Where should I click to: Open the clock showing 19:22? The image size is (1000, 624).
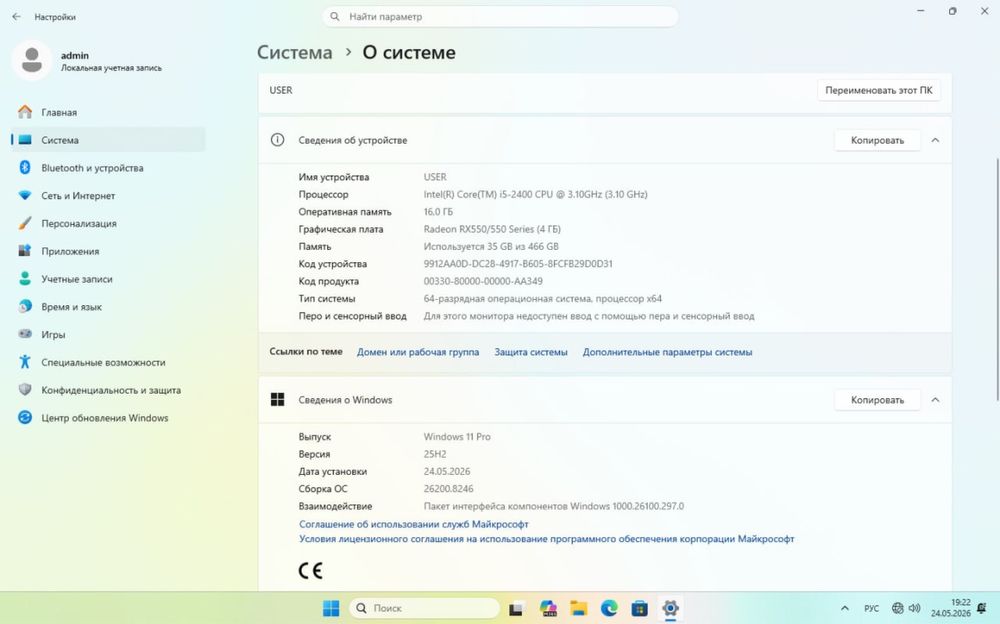tap(950, 608)
